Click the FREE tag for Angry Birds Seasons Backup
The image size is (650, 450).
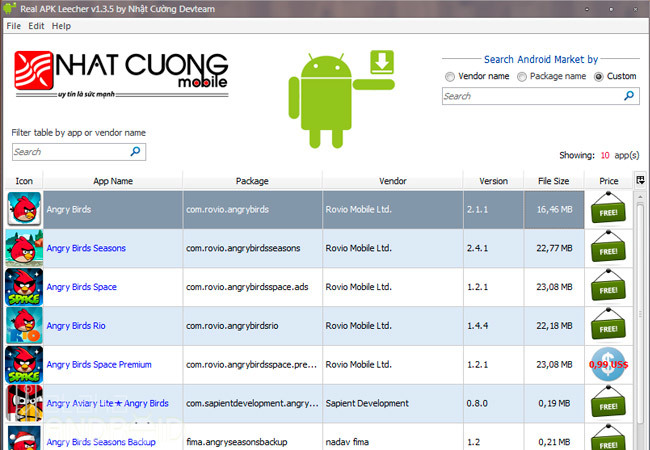pos(608,438)
